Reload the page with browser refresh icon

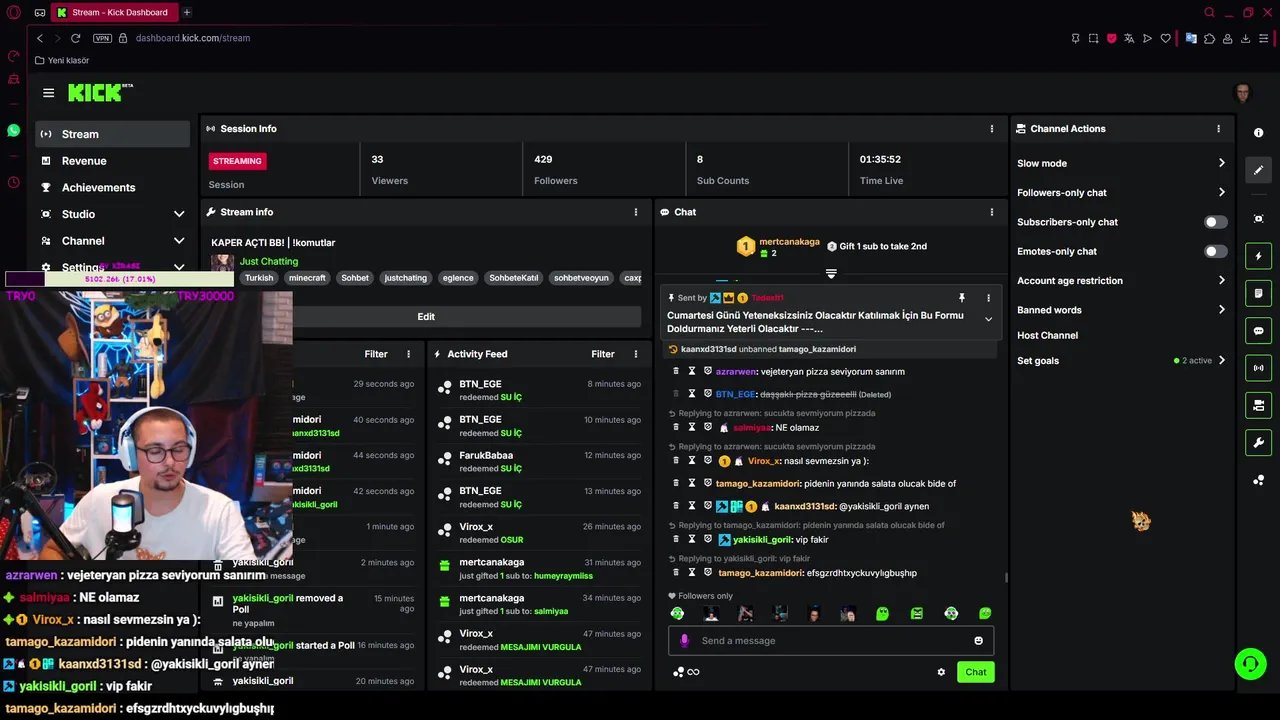click(x=75, y=38)
